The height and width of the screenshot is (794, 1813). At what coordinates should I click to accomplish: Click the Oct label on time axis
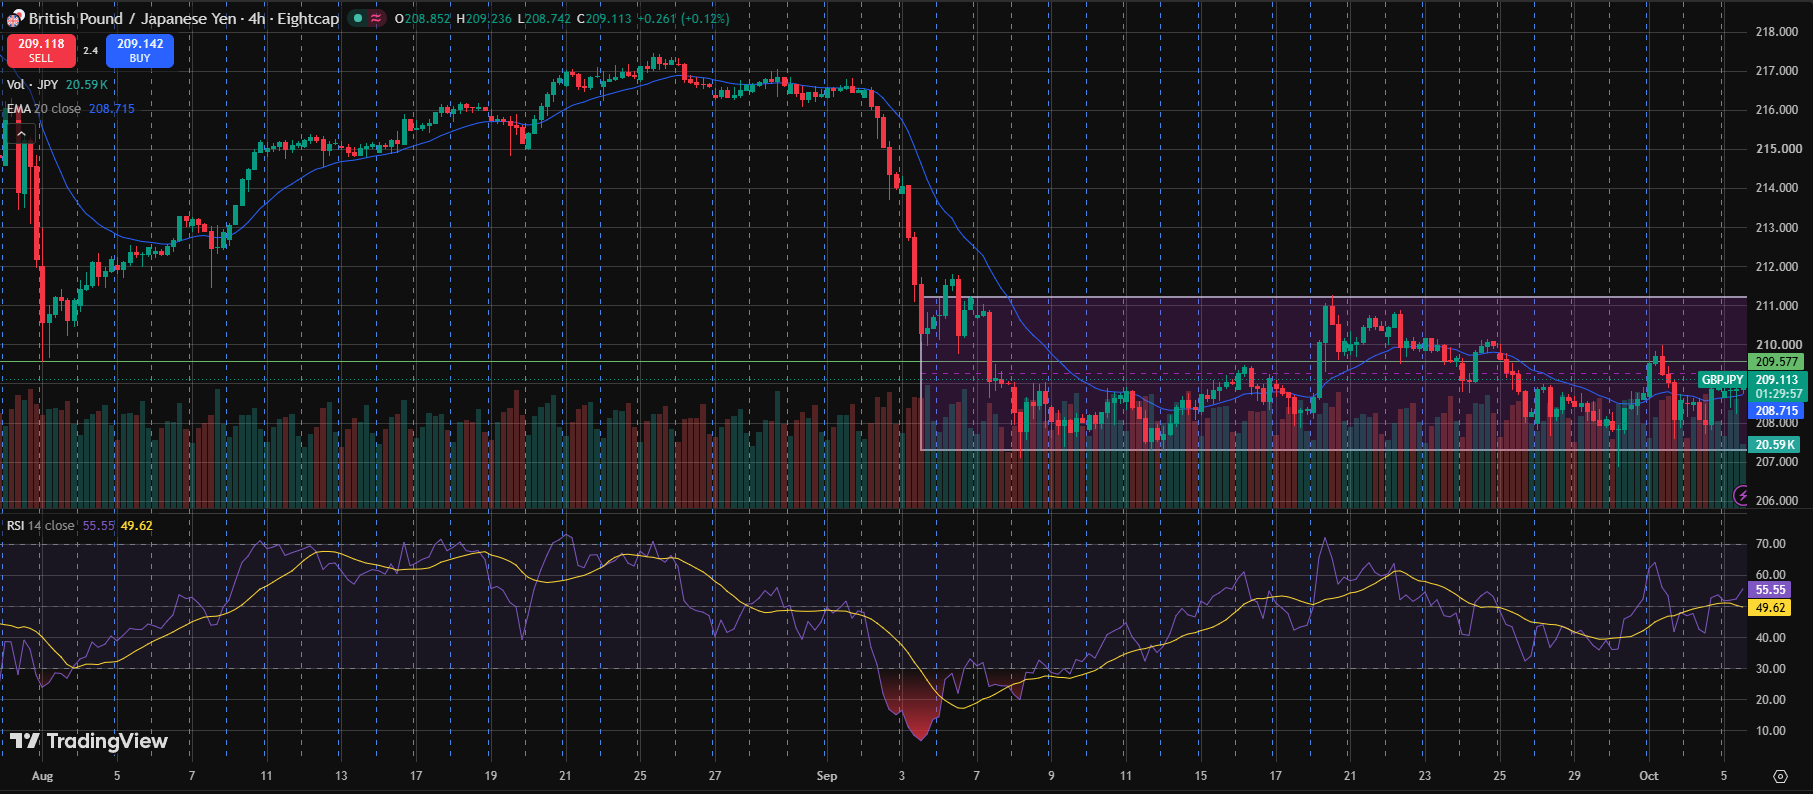(x=1649, y=776)
